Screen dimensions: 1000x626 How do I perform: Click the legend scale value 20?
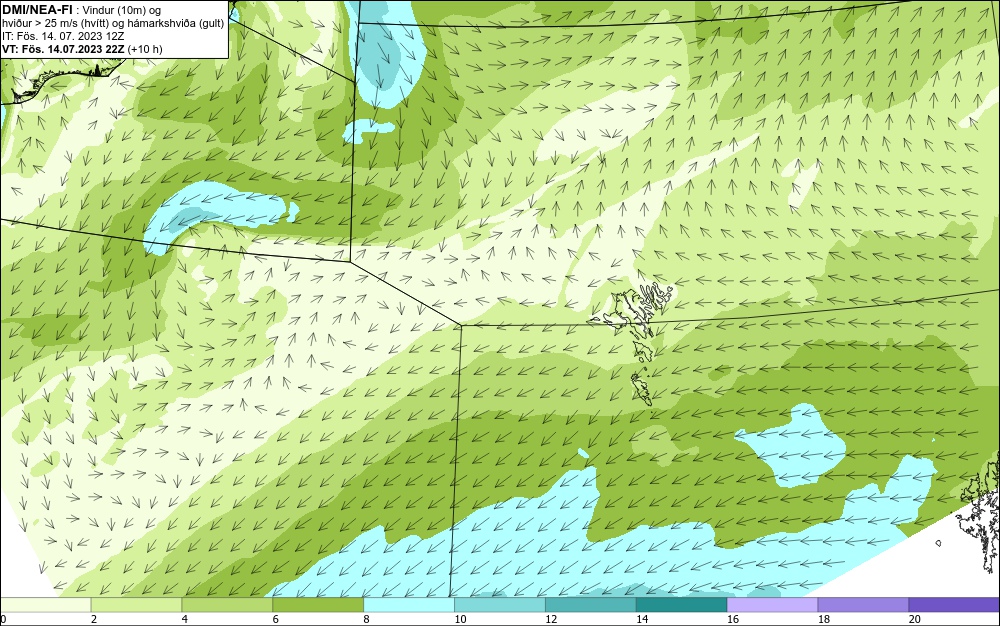tap(915, 619)
